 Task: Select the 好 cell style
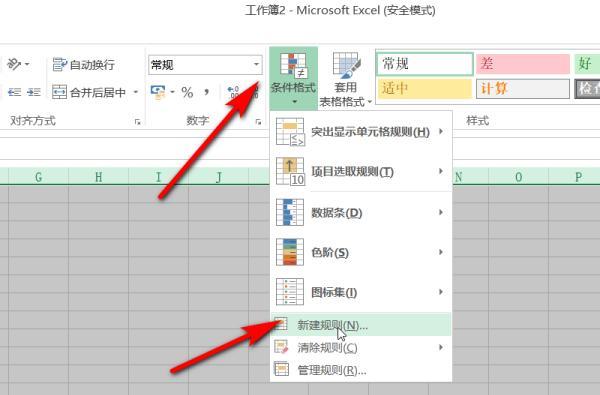point(587,64)
